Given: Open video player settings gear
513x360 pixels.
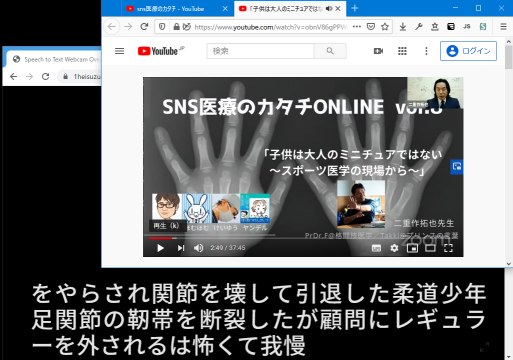Looking at the screenshot, I should coord(394,248).
